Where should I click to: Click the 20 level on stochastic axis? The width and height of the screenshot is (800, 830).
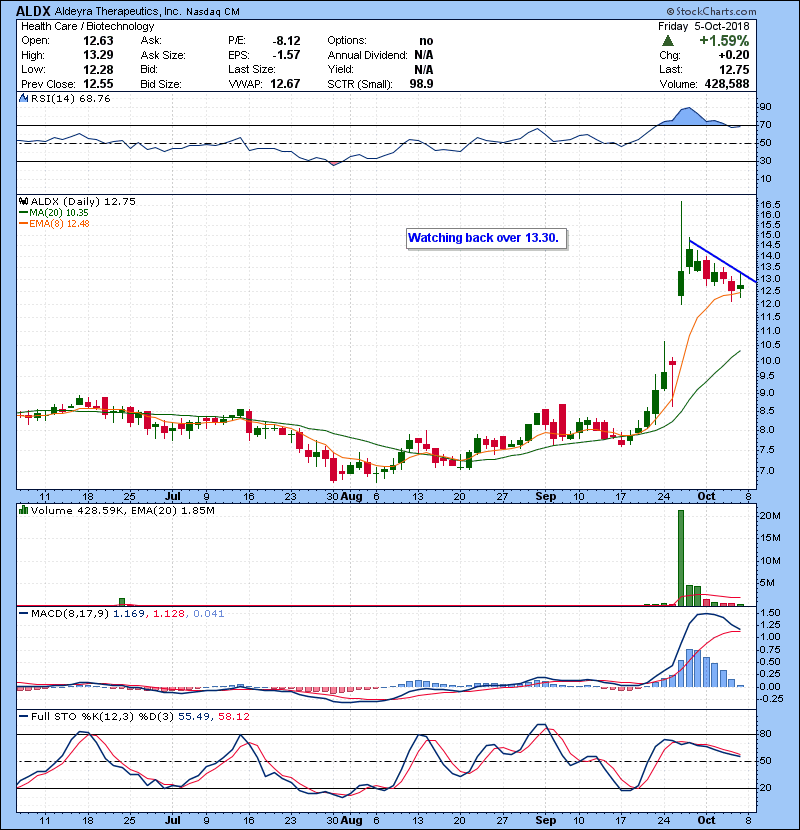coord(766,787)
